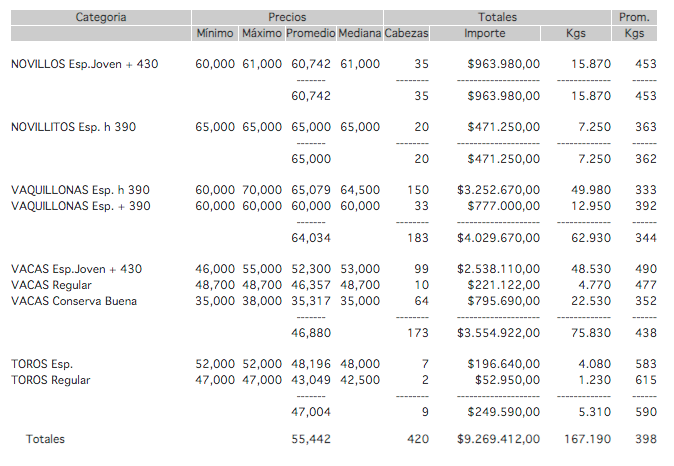This screenshot has width=674, height=466.
Task: Select the Promedio column header
Action: (x=310, y=33)
